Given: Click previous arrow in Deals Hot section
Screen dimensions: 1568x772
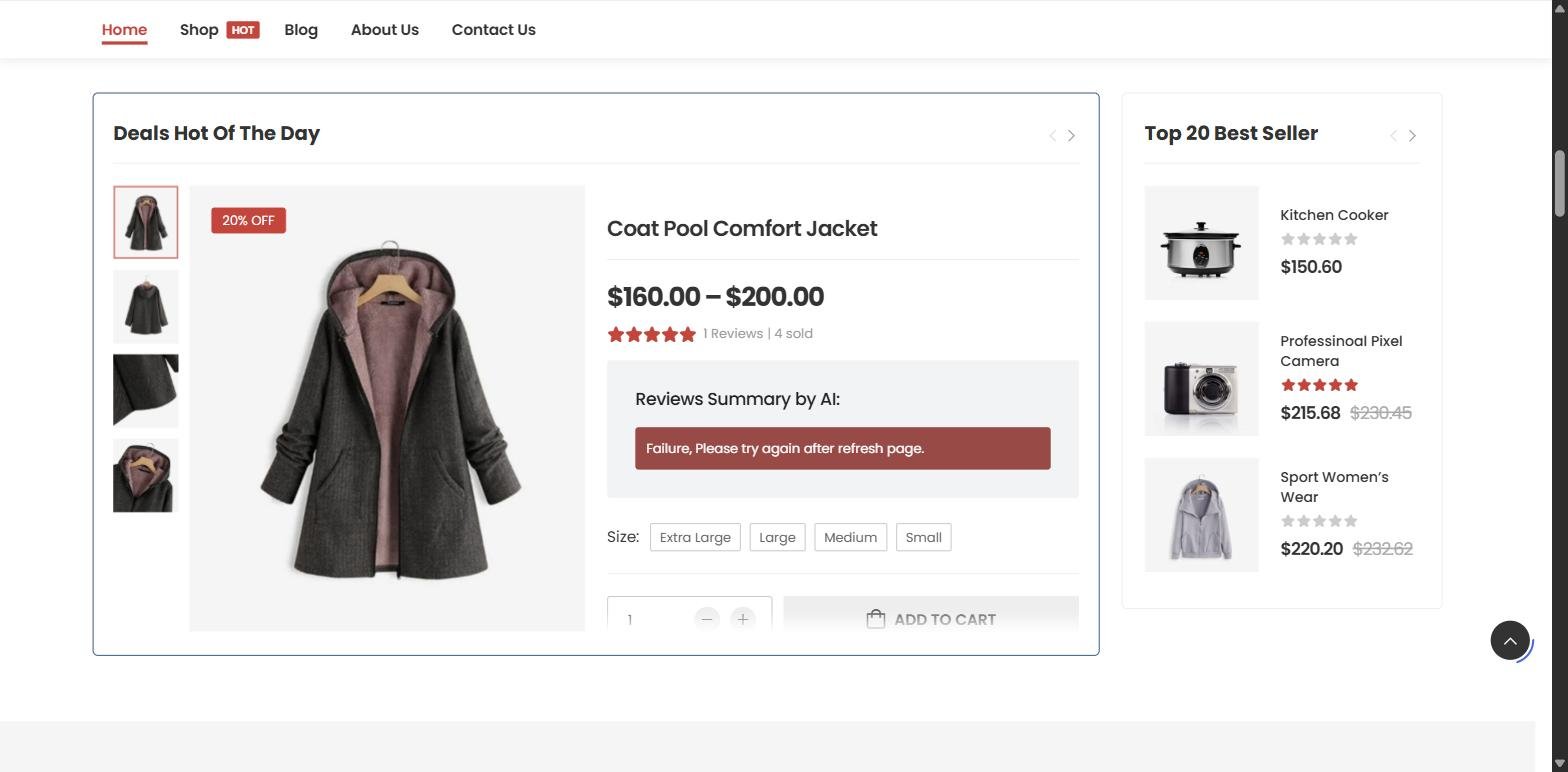Looking at the screenshot, I should pos(1052,135).
